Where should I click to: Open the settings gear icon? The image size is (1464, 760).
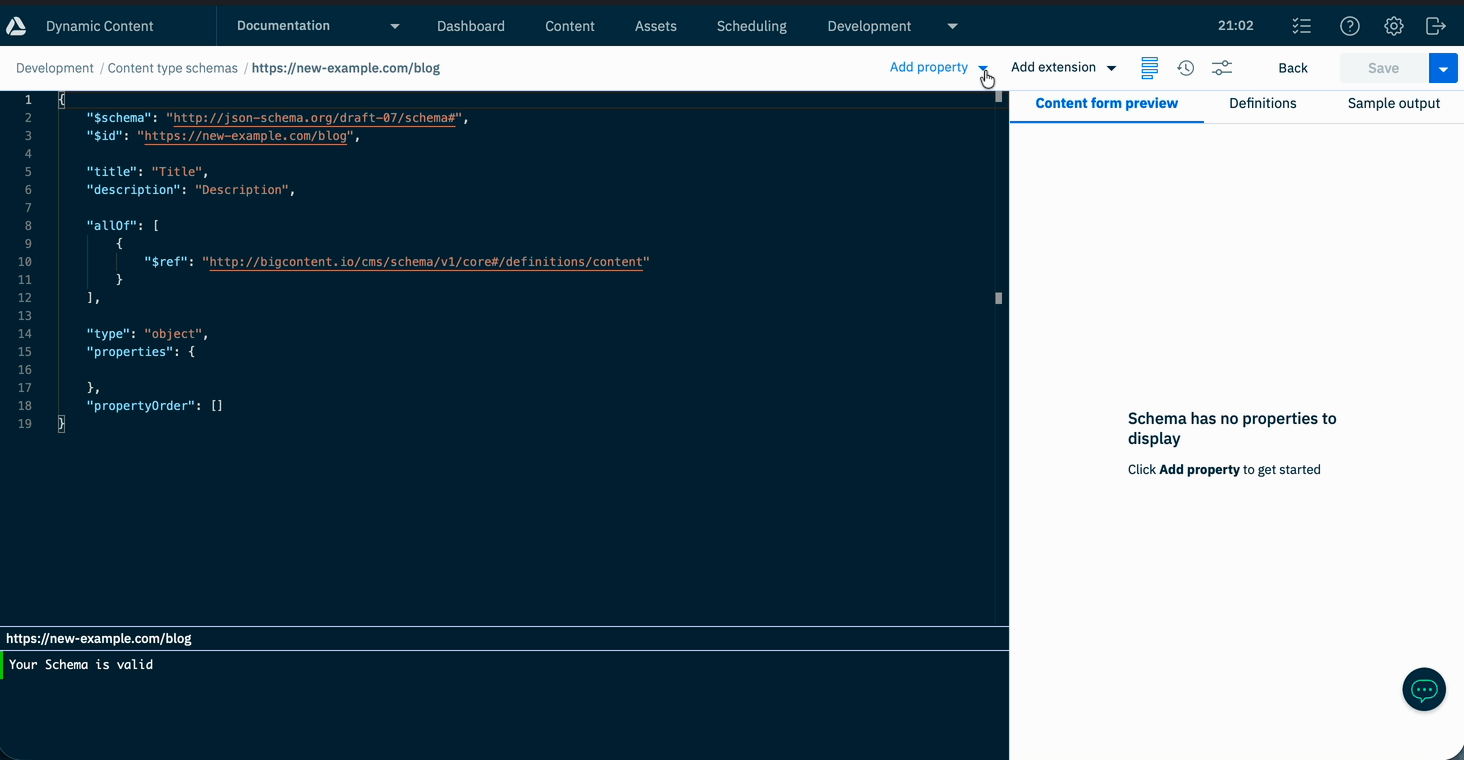(x=1393, y=25)
